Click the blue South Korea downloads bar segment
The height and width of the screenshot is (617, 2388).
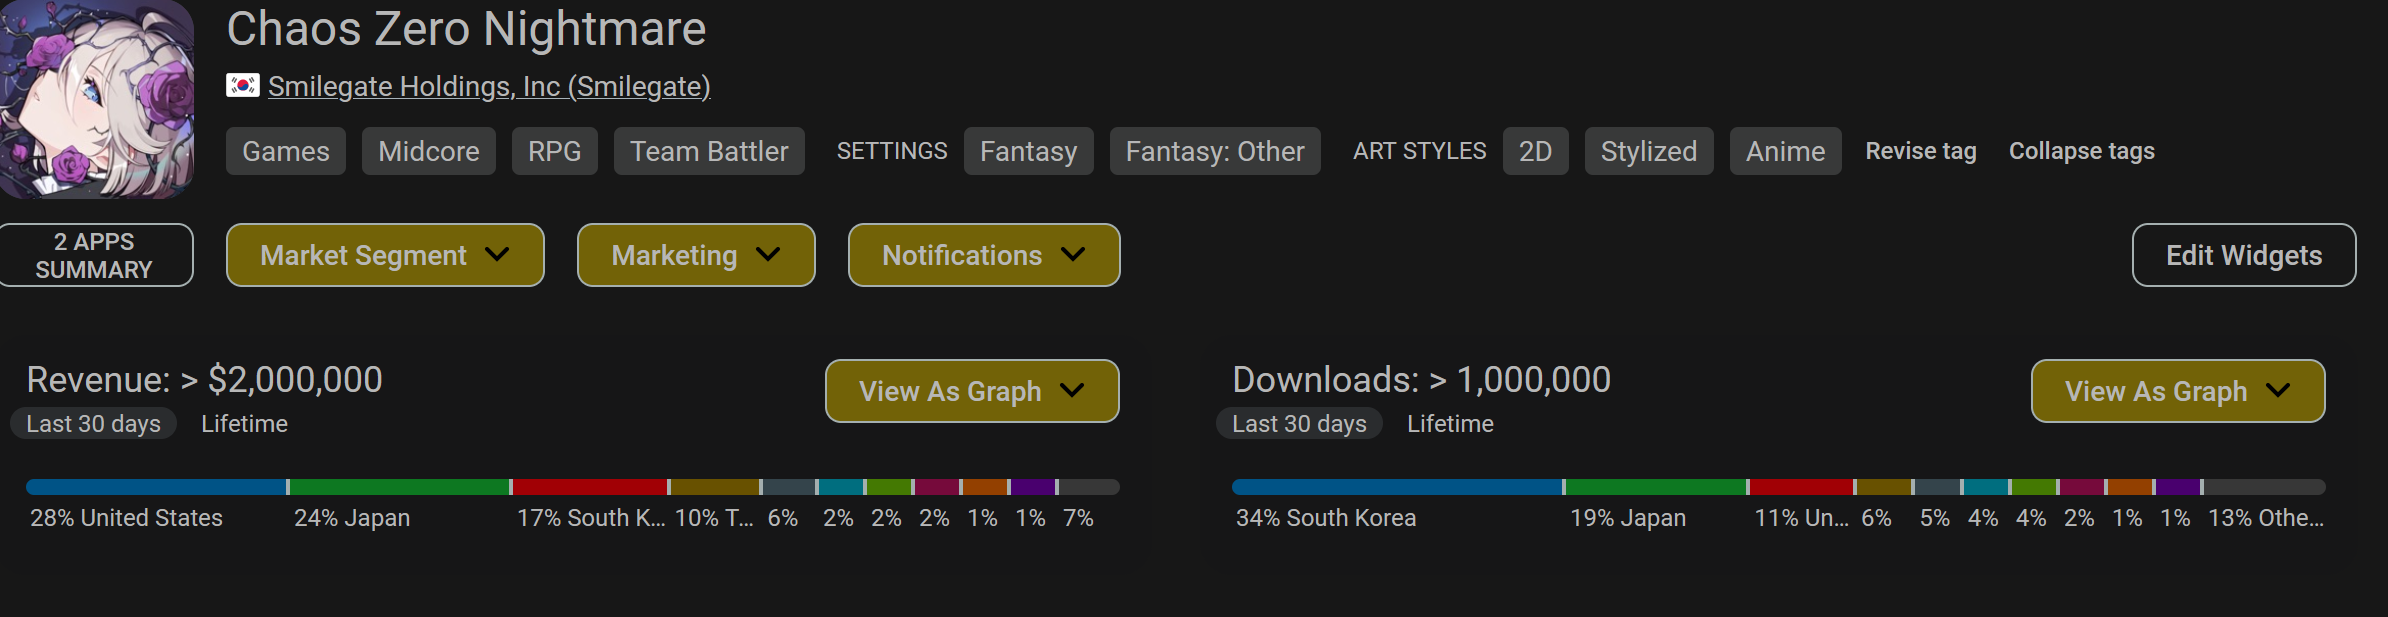tap(1397, 487)
